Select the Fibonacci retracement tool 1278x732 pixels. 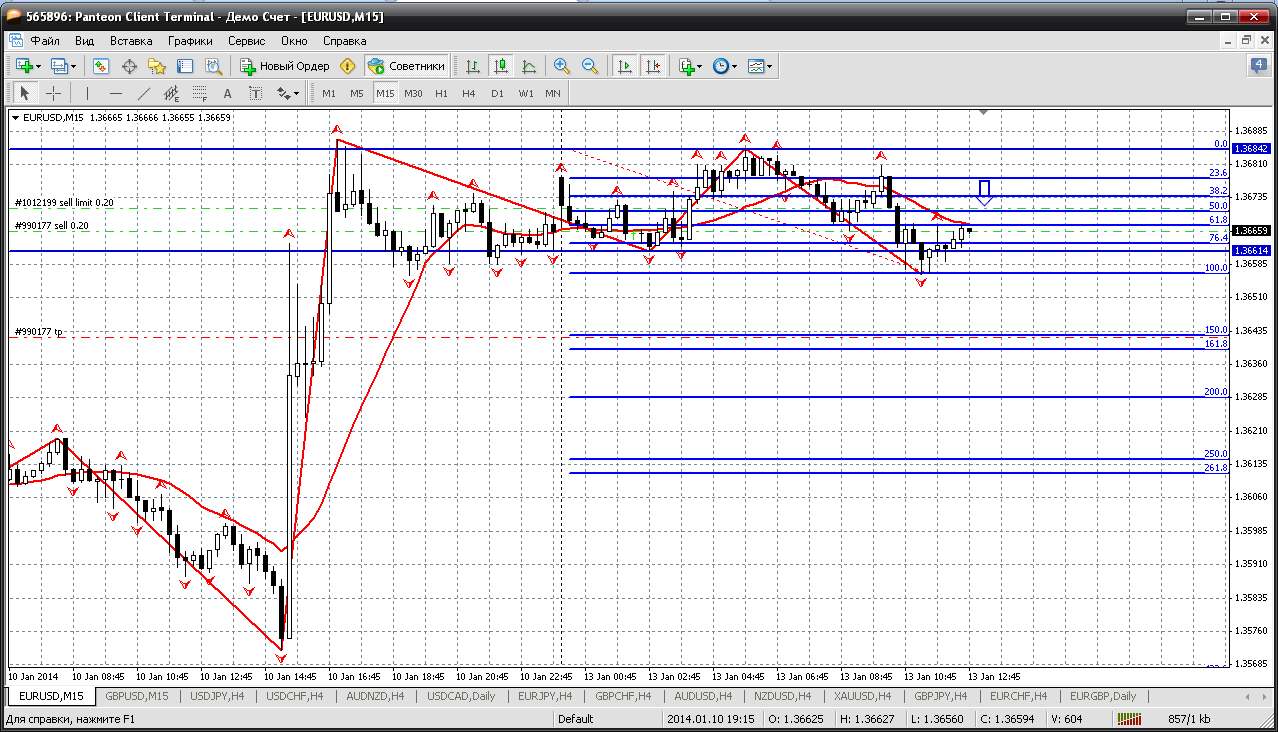[x=200, y=93]
